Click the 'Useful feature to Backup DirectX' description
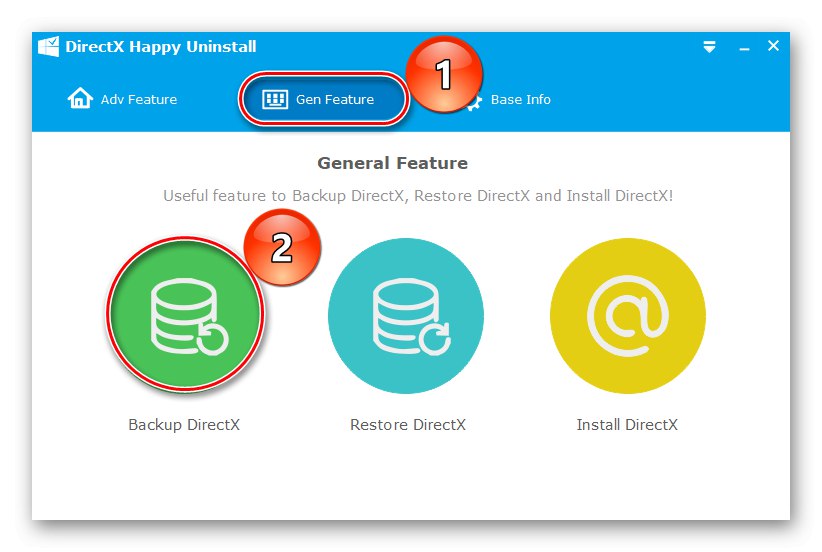The height and width of the screenshot is (552, 822). point(418,196)
